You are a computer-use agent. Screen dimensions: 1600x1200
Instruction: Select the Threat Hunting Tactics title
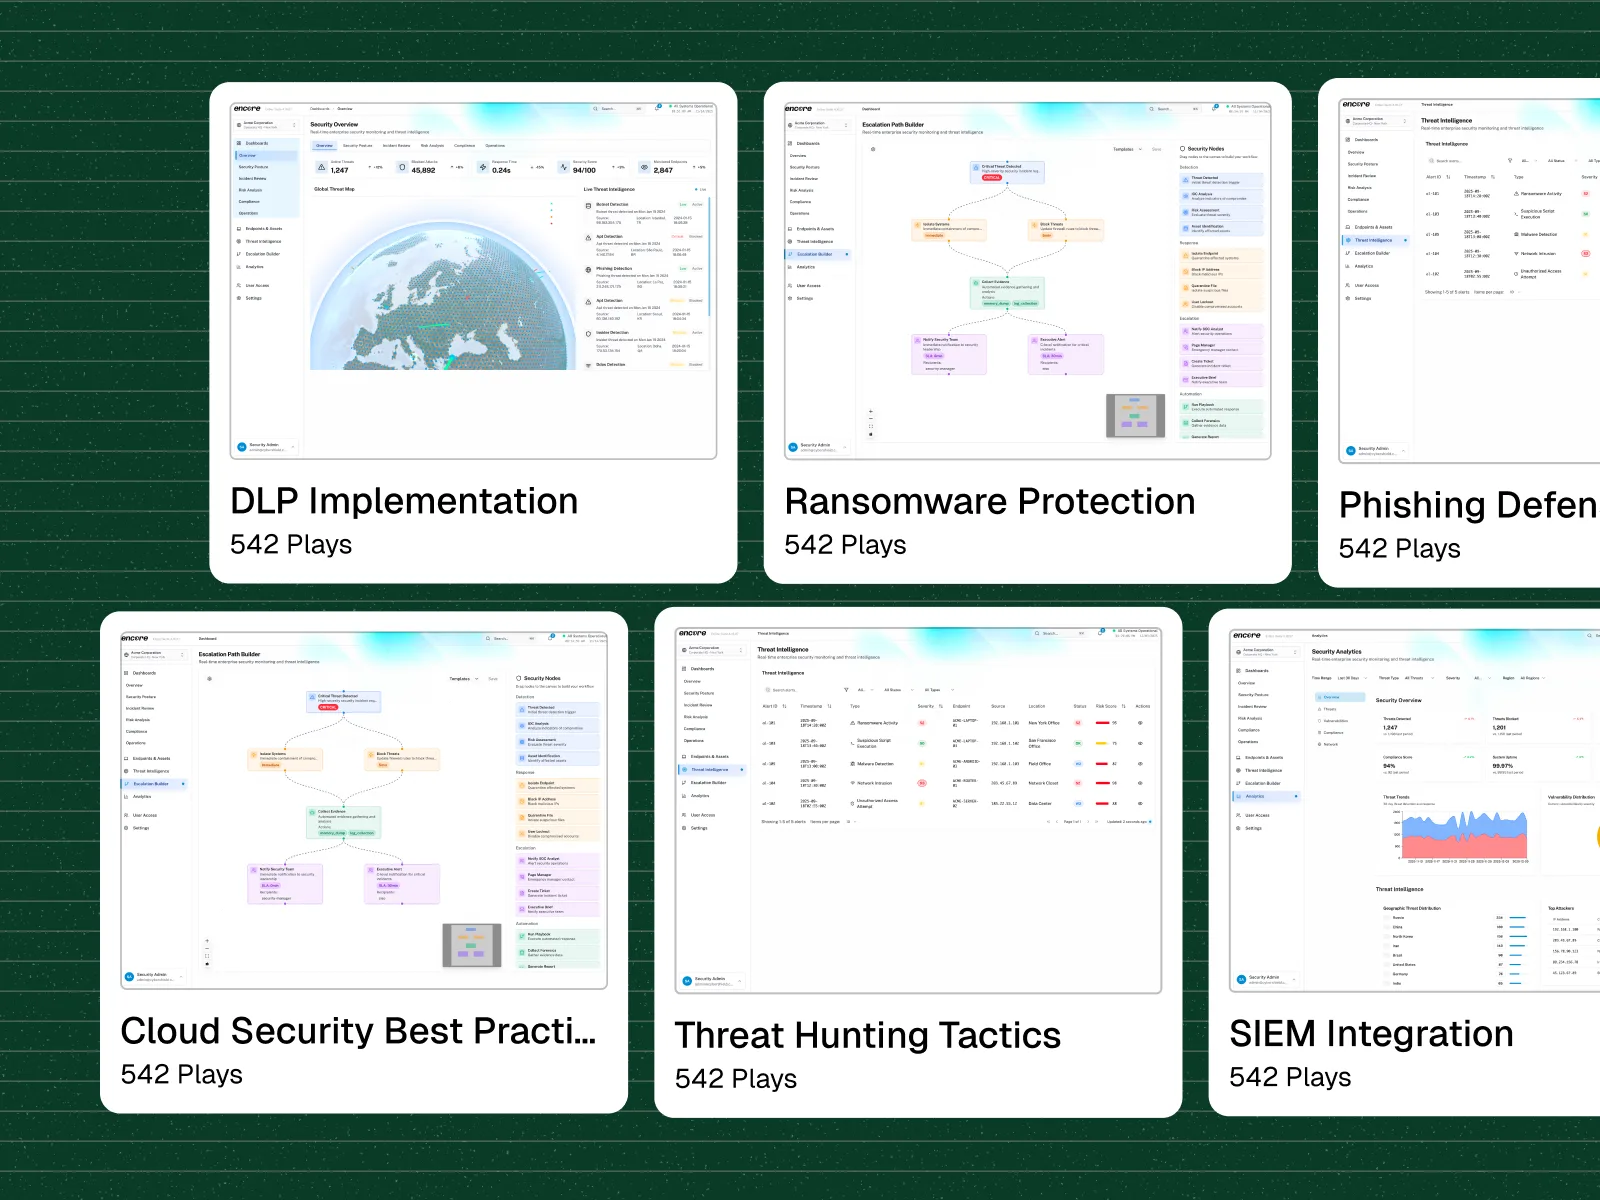click(x=868, y=1035)
